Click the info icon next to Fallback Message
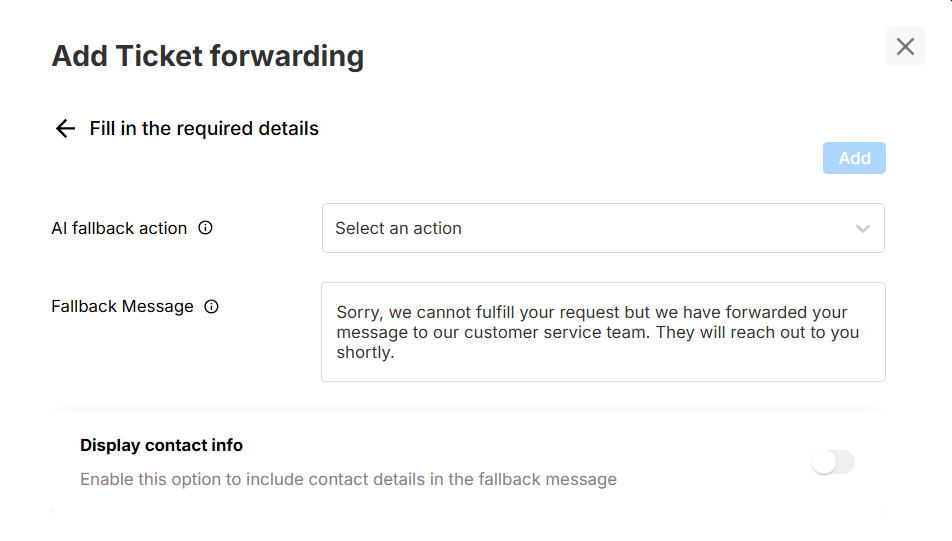The image size is (952, 541). (x=211, y=307)
